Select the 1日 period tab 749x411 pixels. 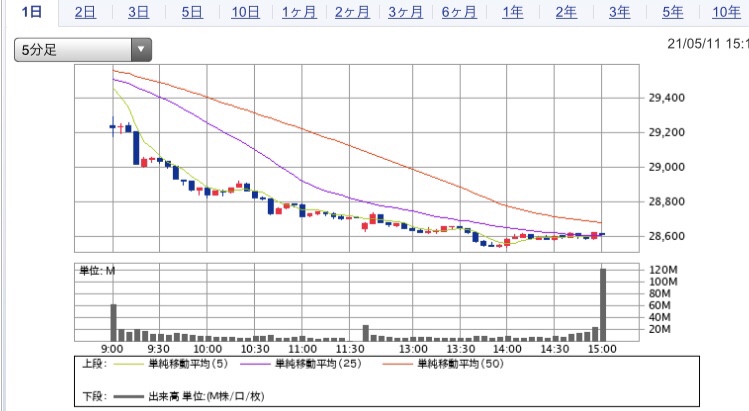point(32,12)
